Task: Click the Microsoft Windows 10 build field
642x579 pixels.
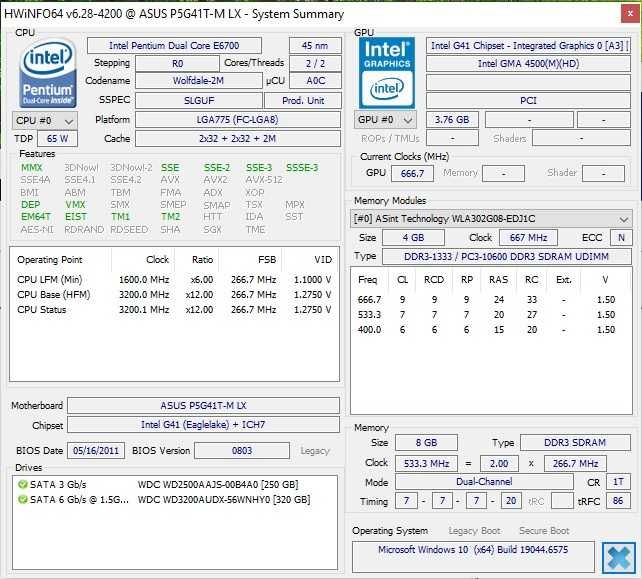Action: (473, 557)
